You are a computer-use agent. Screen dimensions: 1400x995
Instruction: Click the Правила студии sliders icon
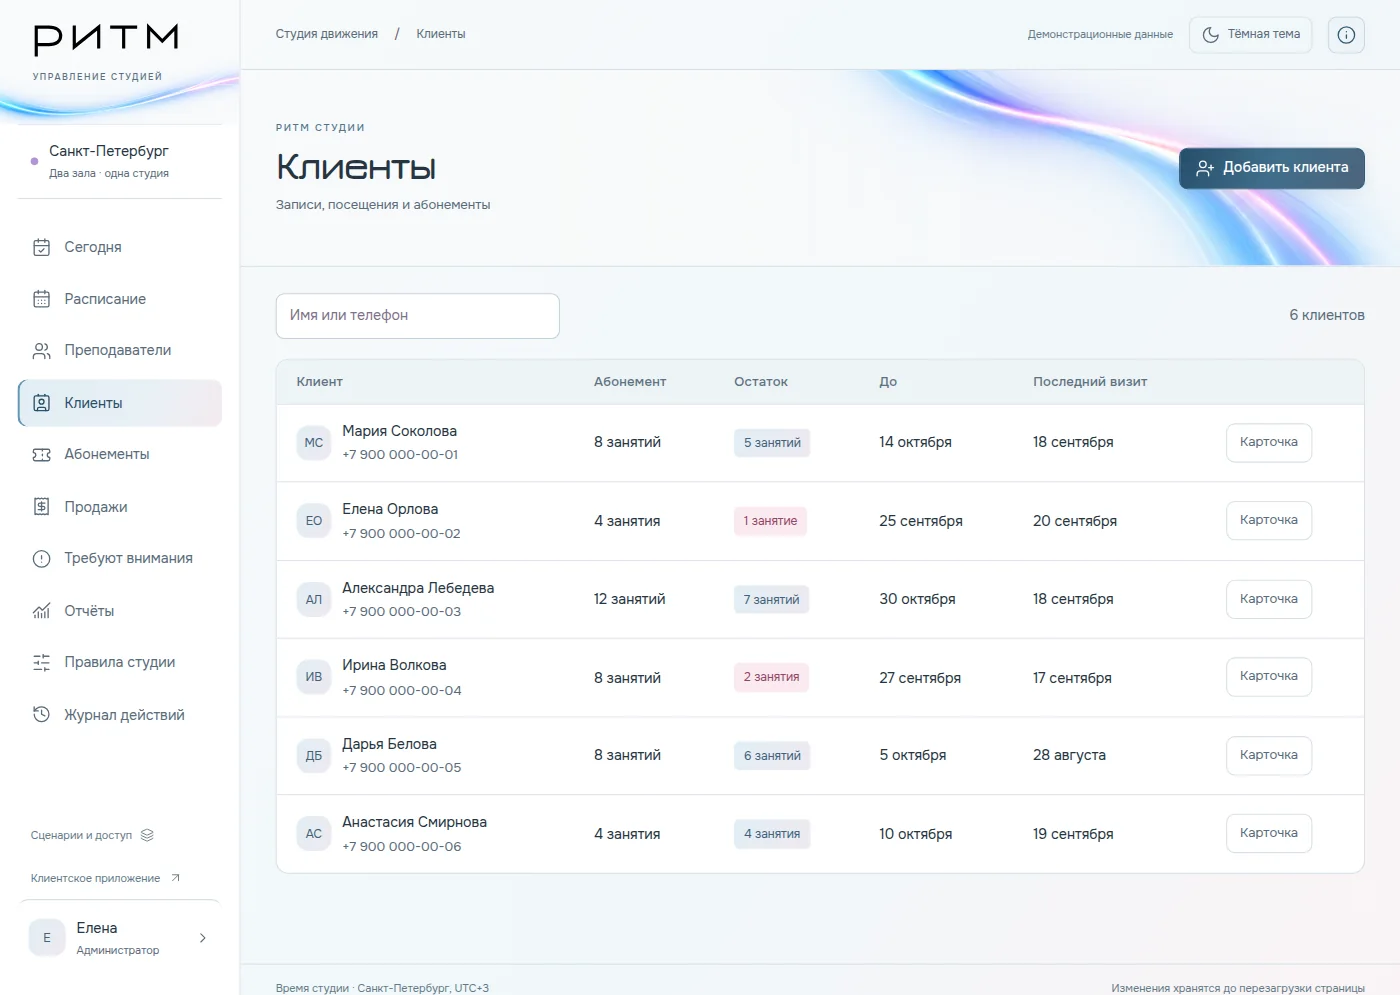(x=41, y=663)
